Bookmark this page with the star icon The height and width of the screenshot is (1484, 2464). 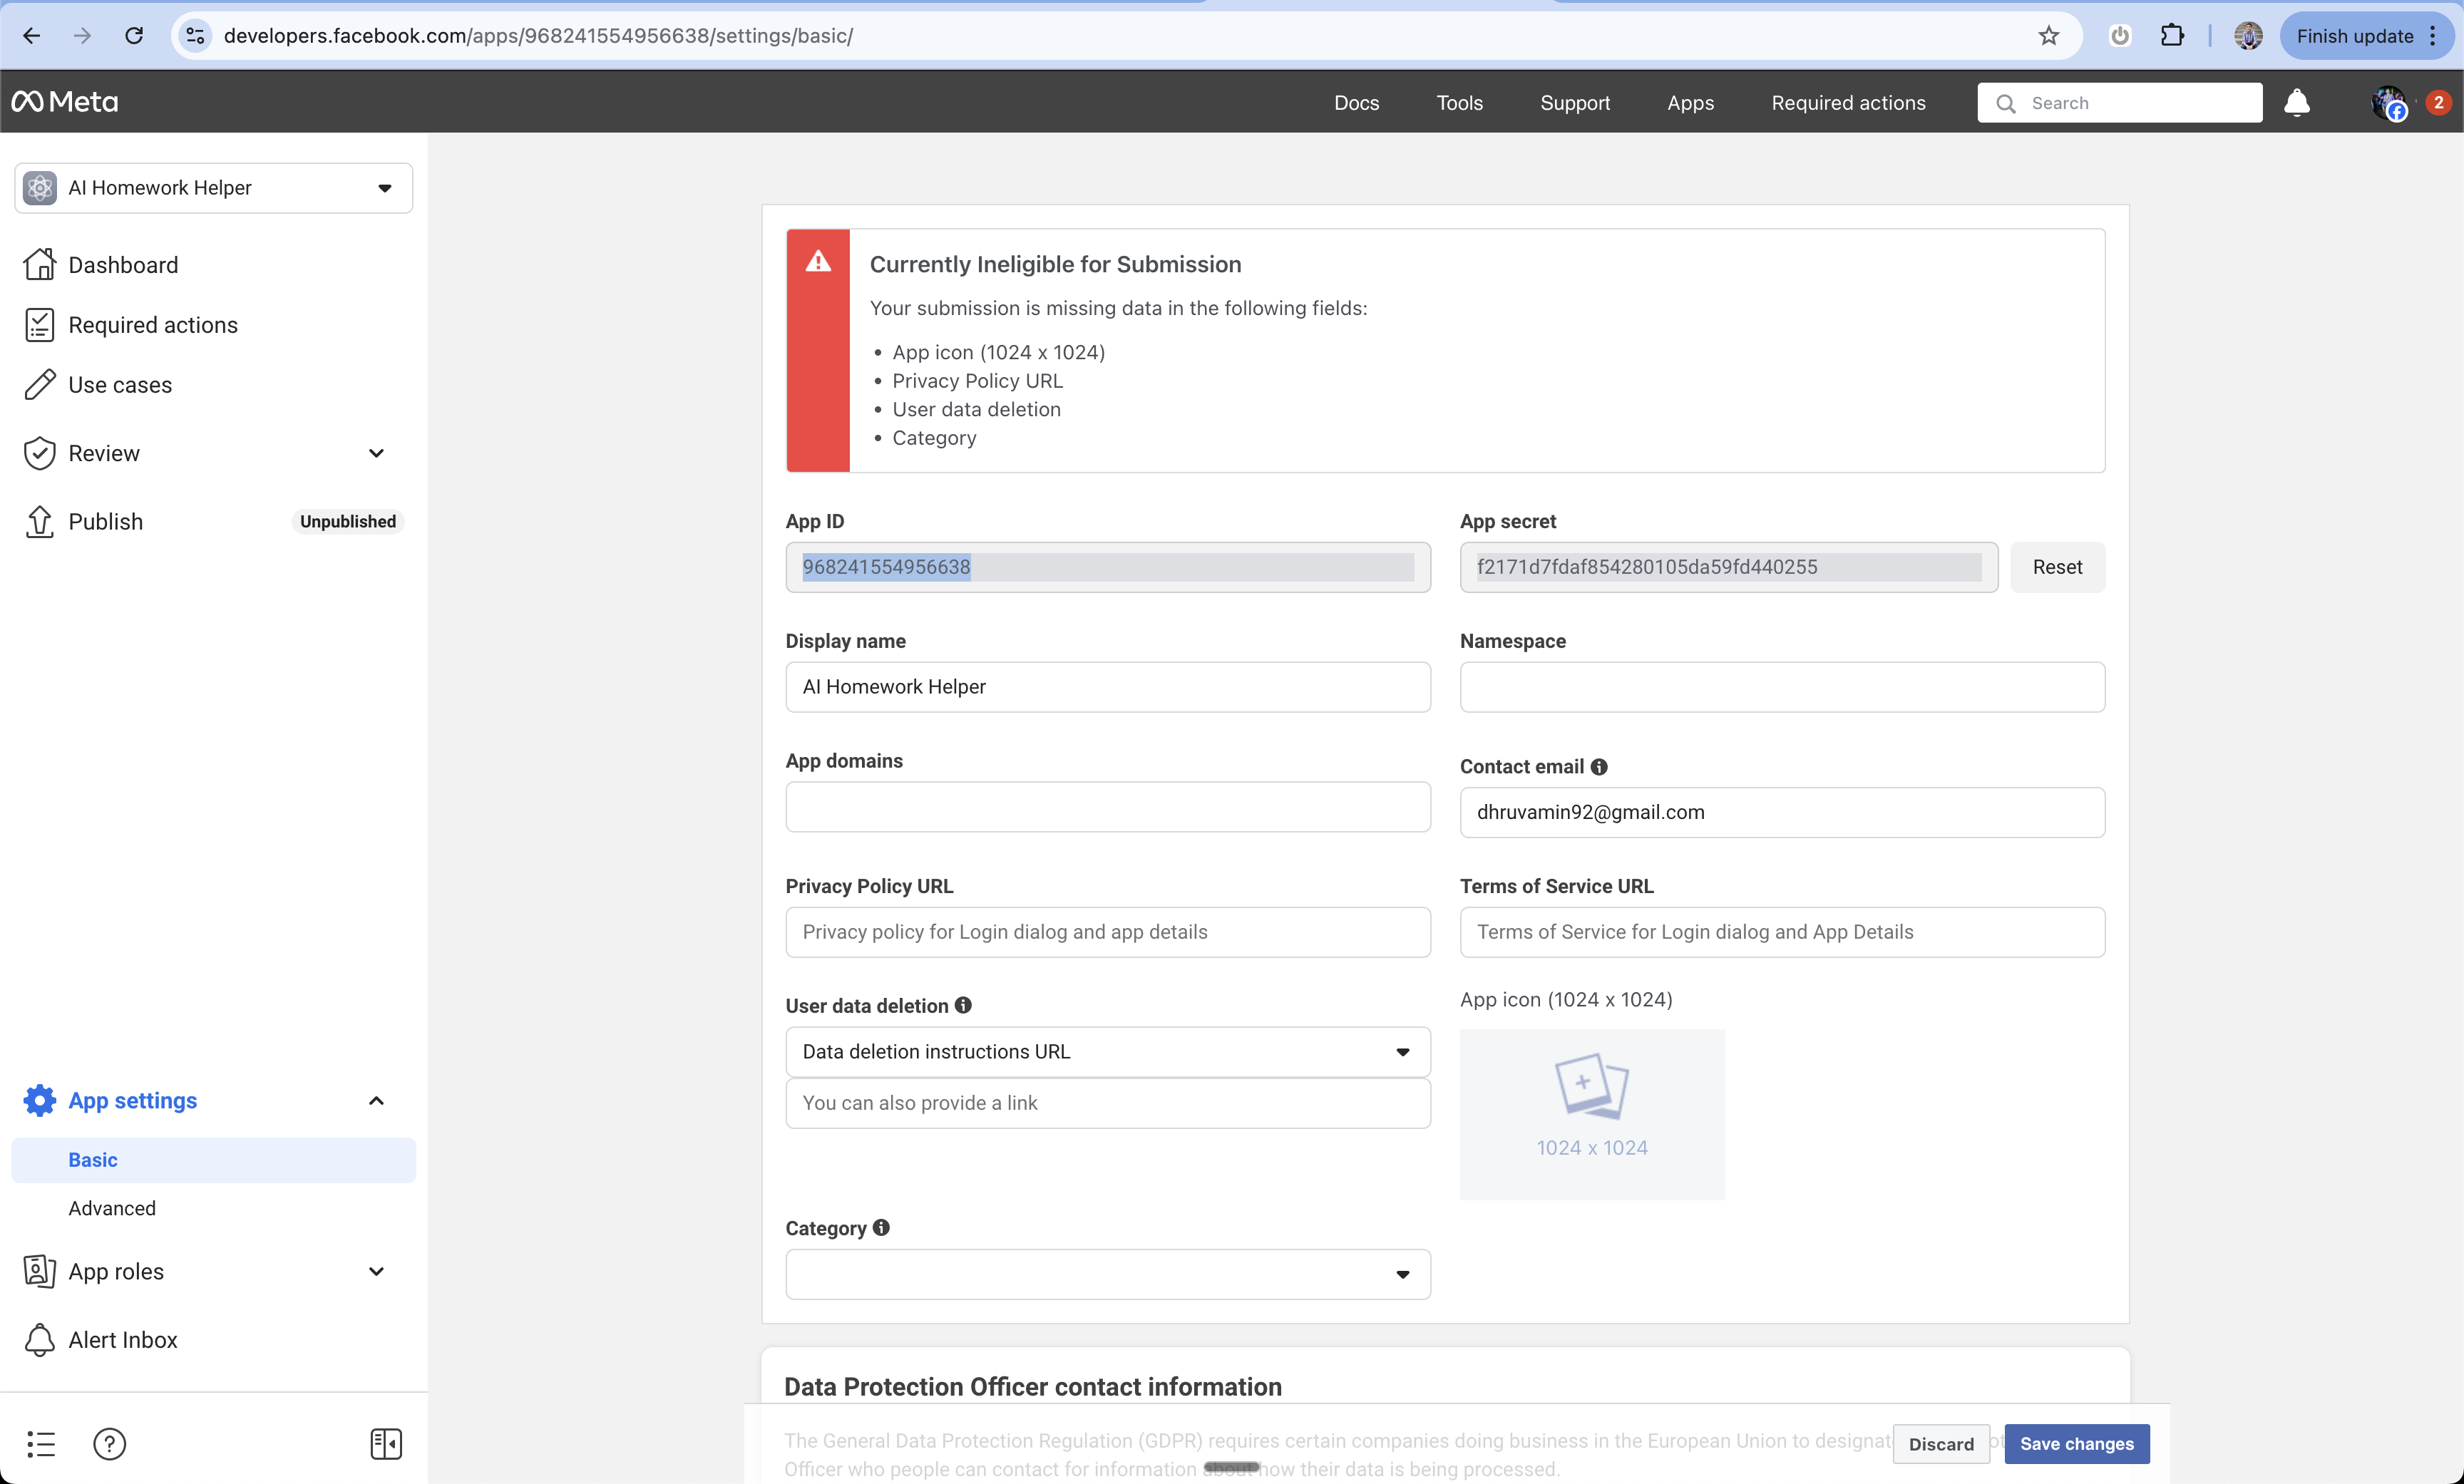(x=2049, y=36)
